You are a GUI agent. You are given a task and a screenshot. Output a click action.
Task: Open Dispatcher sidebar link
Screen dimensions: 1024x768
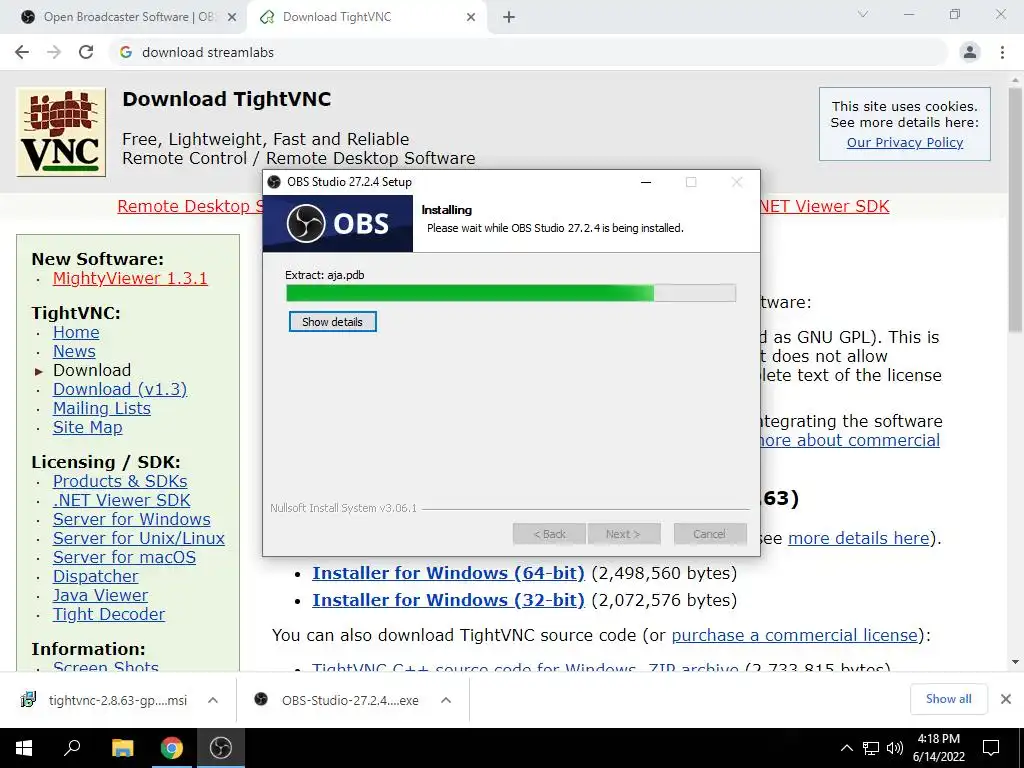pyautogui.click(x=95, y=576)
